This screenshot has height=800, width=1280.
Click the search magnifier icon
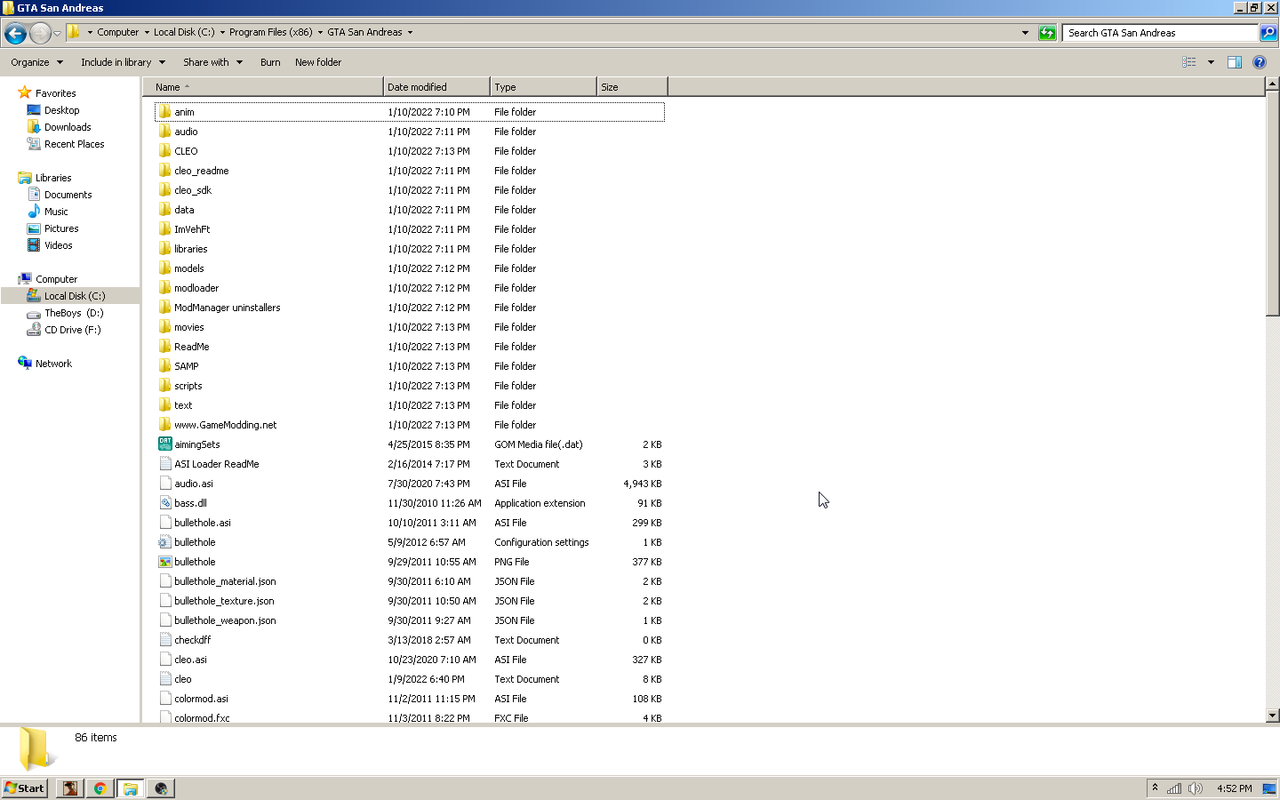coord(1268,33)
